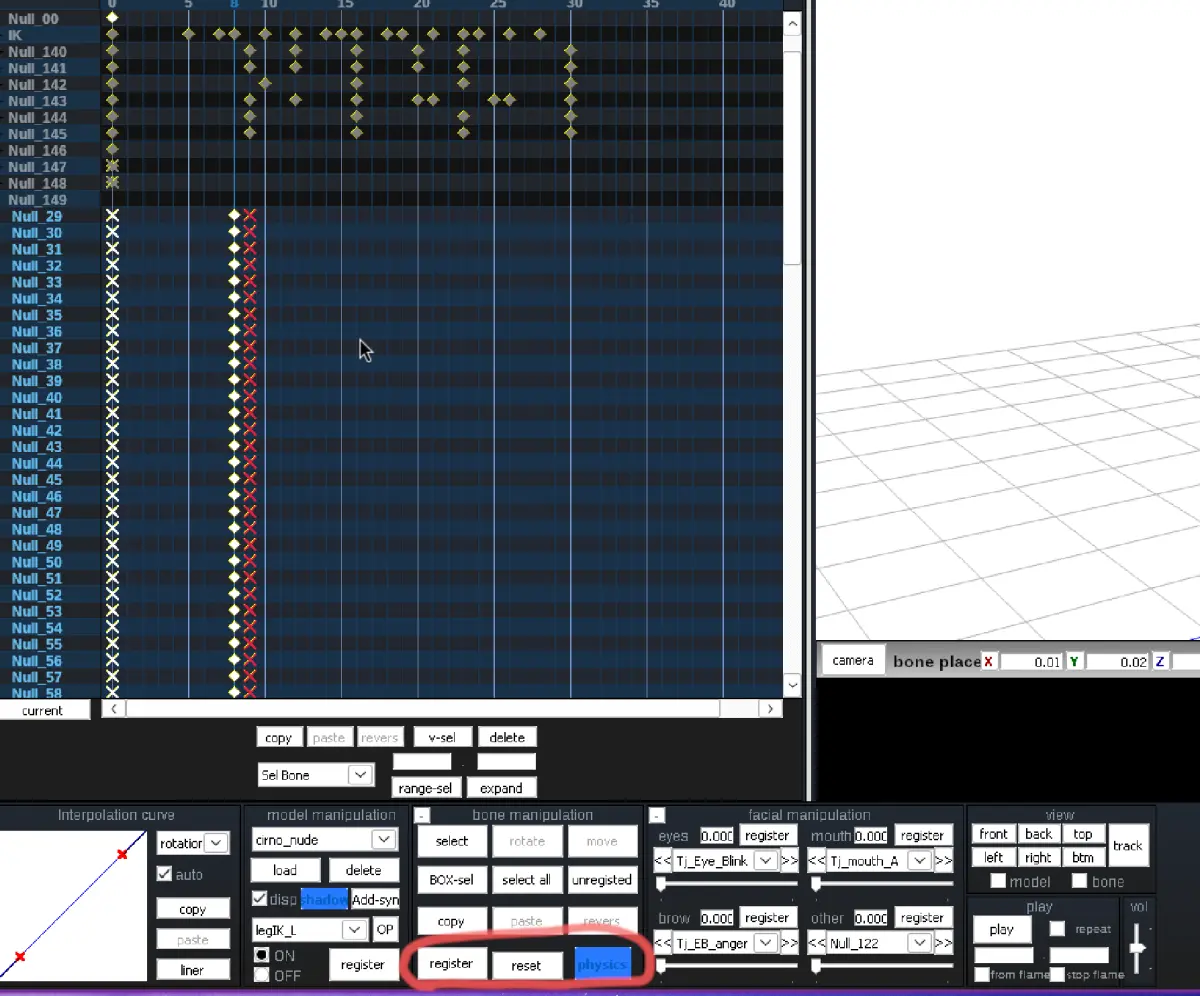
Task: Enable the repeat playback checkbox
Action: click(x=1057, y=929)
